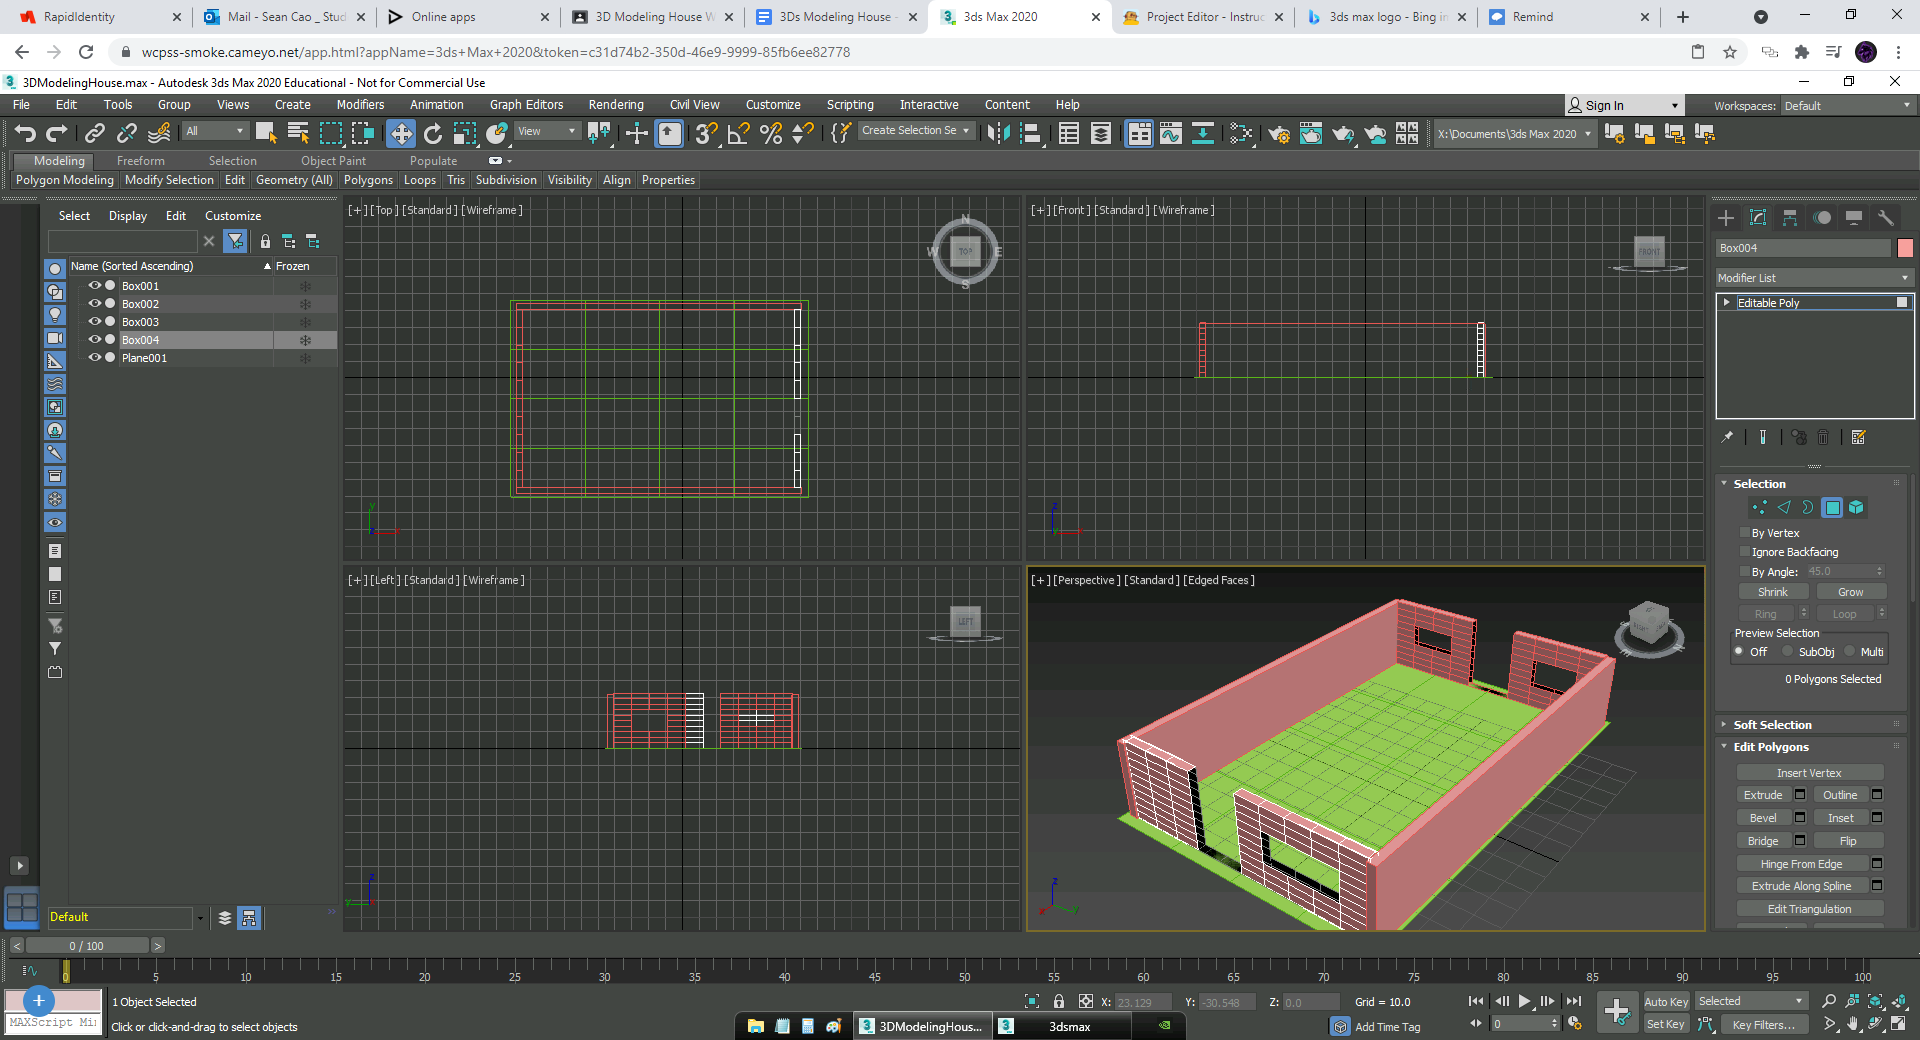Click the Grow button in the Selection rollout
The width and height of the screenshot is (1920, 1040).
click(1850, 591)
